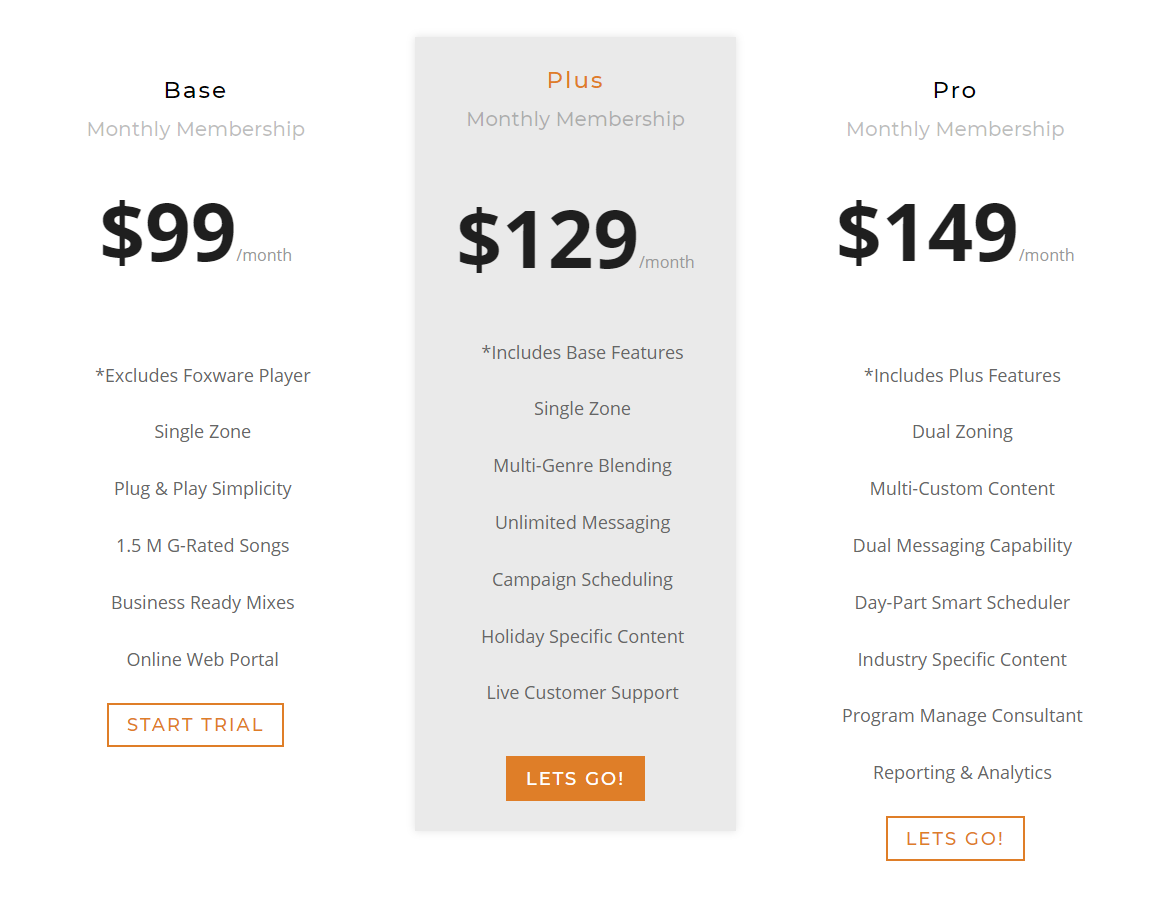
Task: Click the Reporting & Analytics feature
Action: point(962,772)
